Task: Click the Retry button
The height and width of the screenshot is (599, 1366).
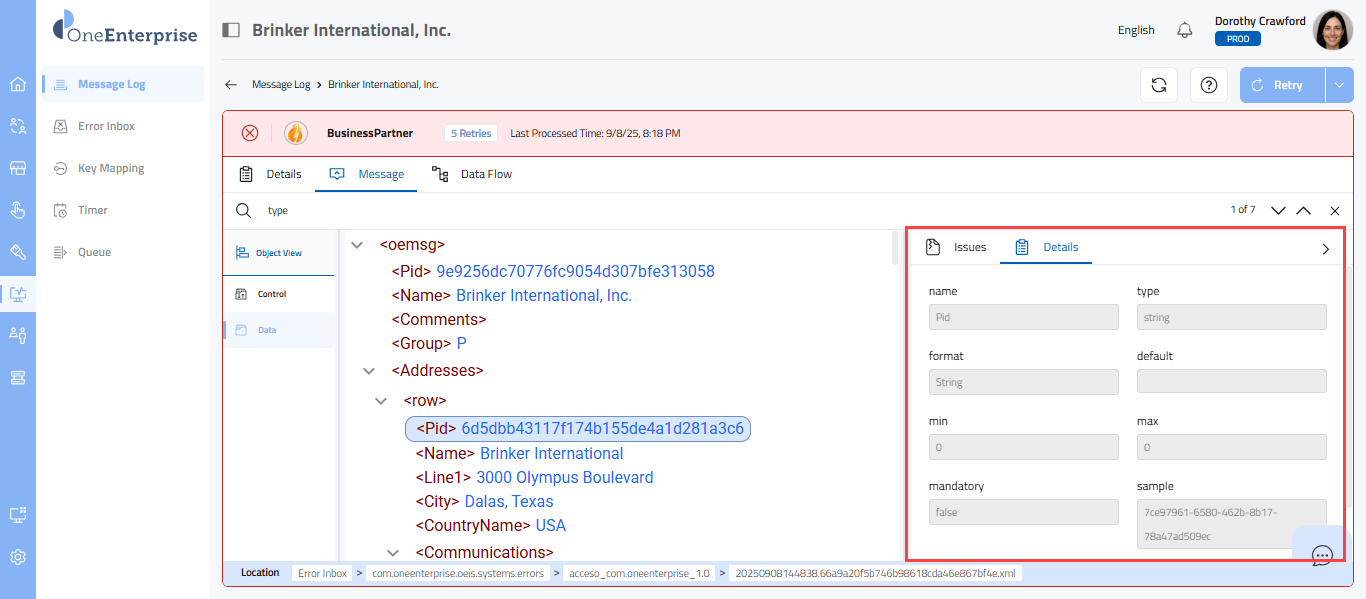Action: point(1282,85)
